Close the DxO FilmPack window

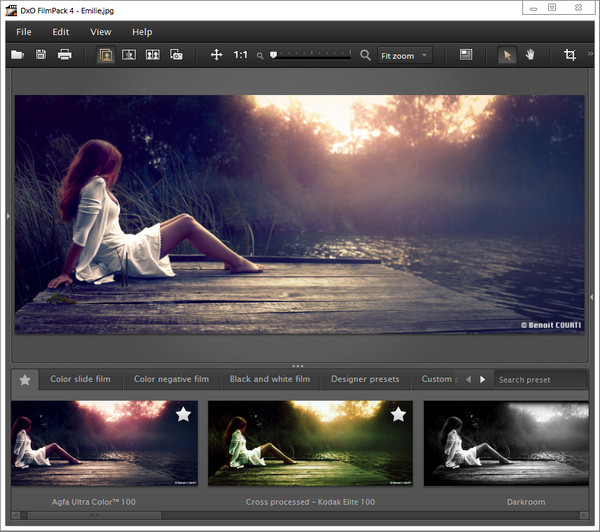coord(578,7)
